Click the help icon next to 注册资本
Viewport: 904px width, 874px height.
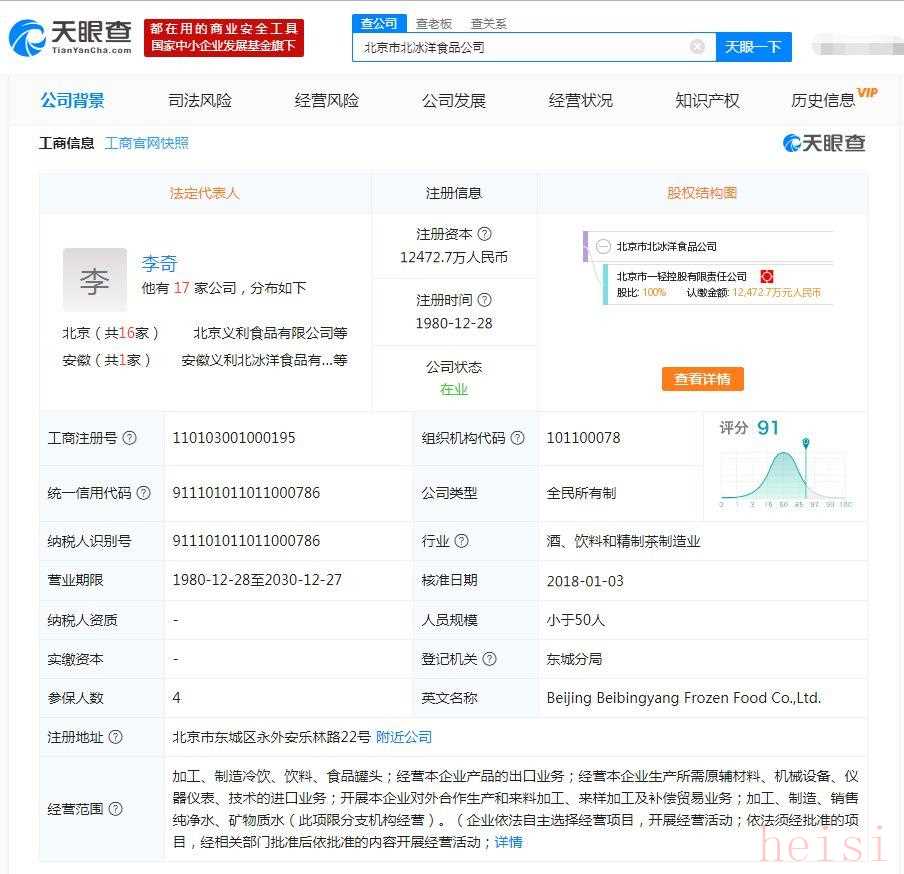click(x=485, y=233)
